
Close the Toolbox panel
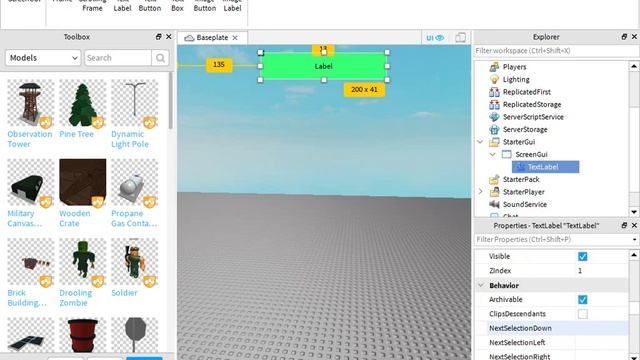tap(169, 37)
